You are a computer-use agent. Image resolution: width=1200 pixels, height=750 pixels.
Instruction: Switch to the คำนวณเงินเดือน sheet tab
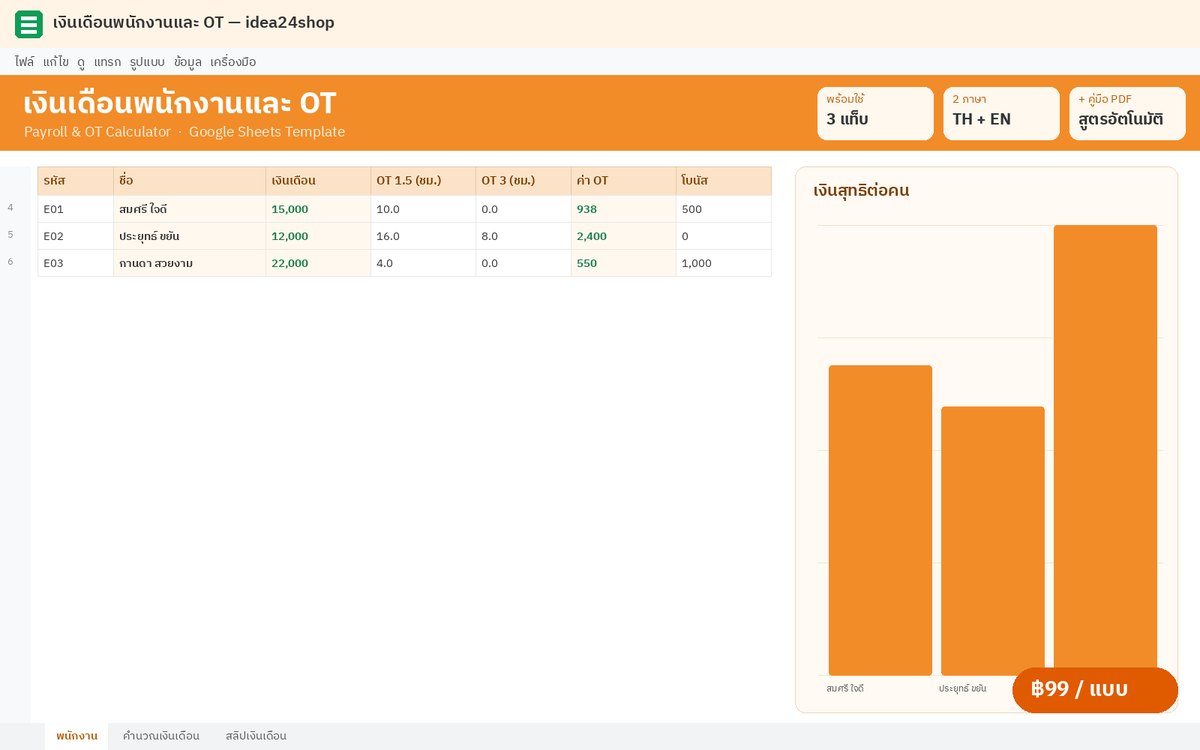pos(161,736)
